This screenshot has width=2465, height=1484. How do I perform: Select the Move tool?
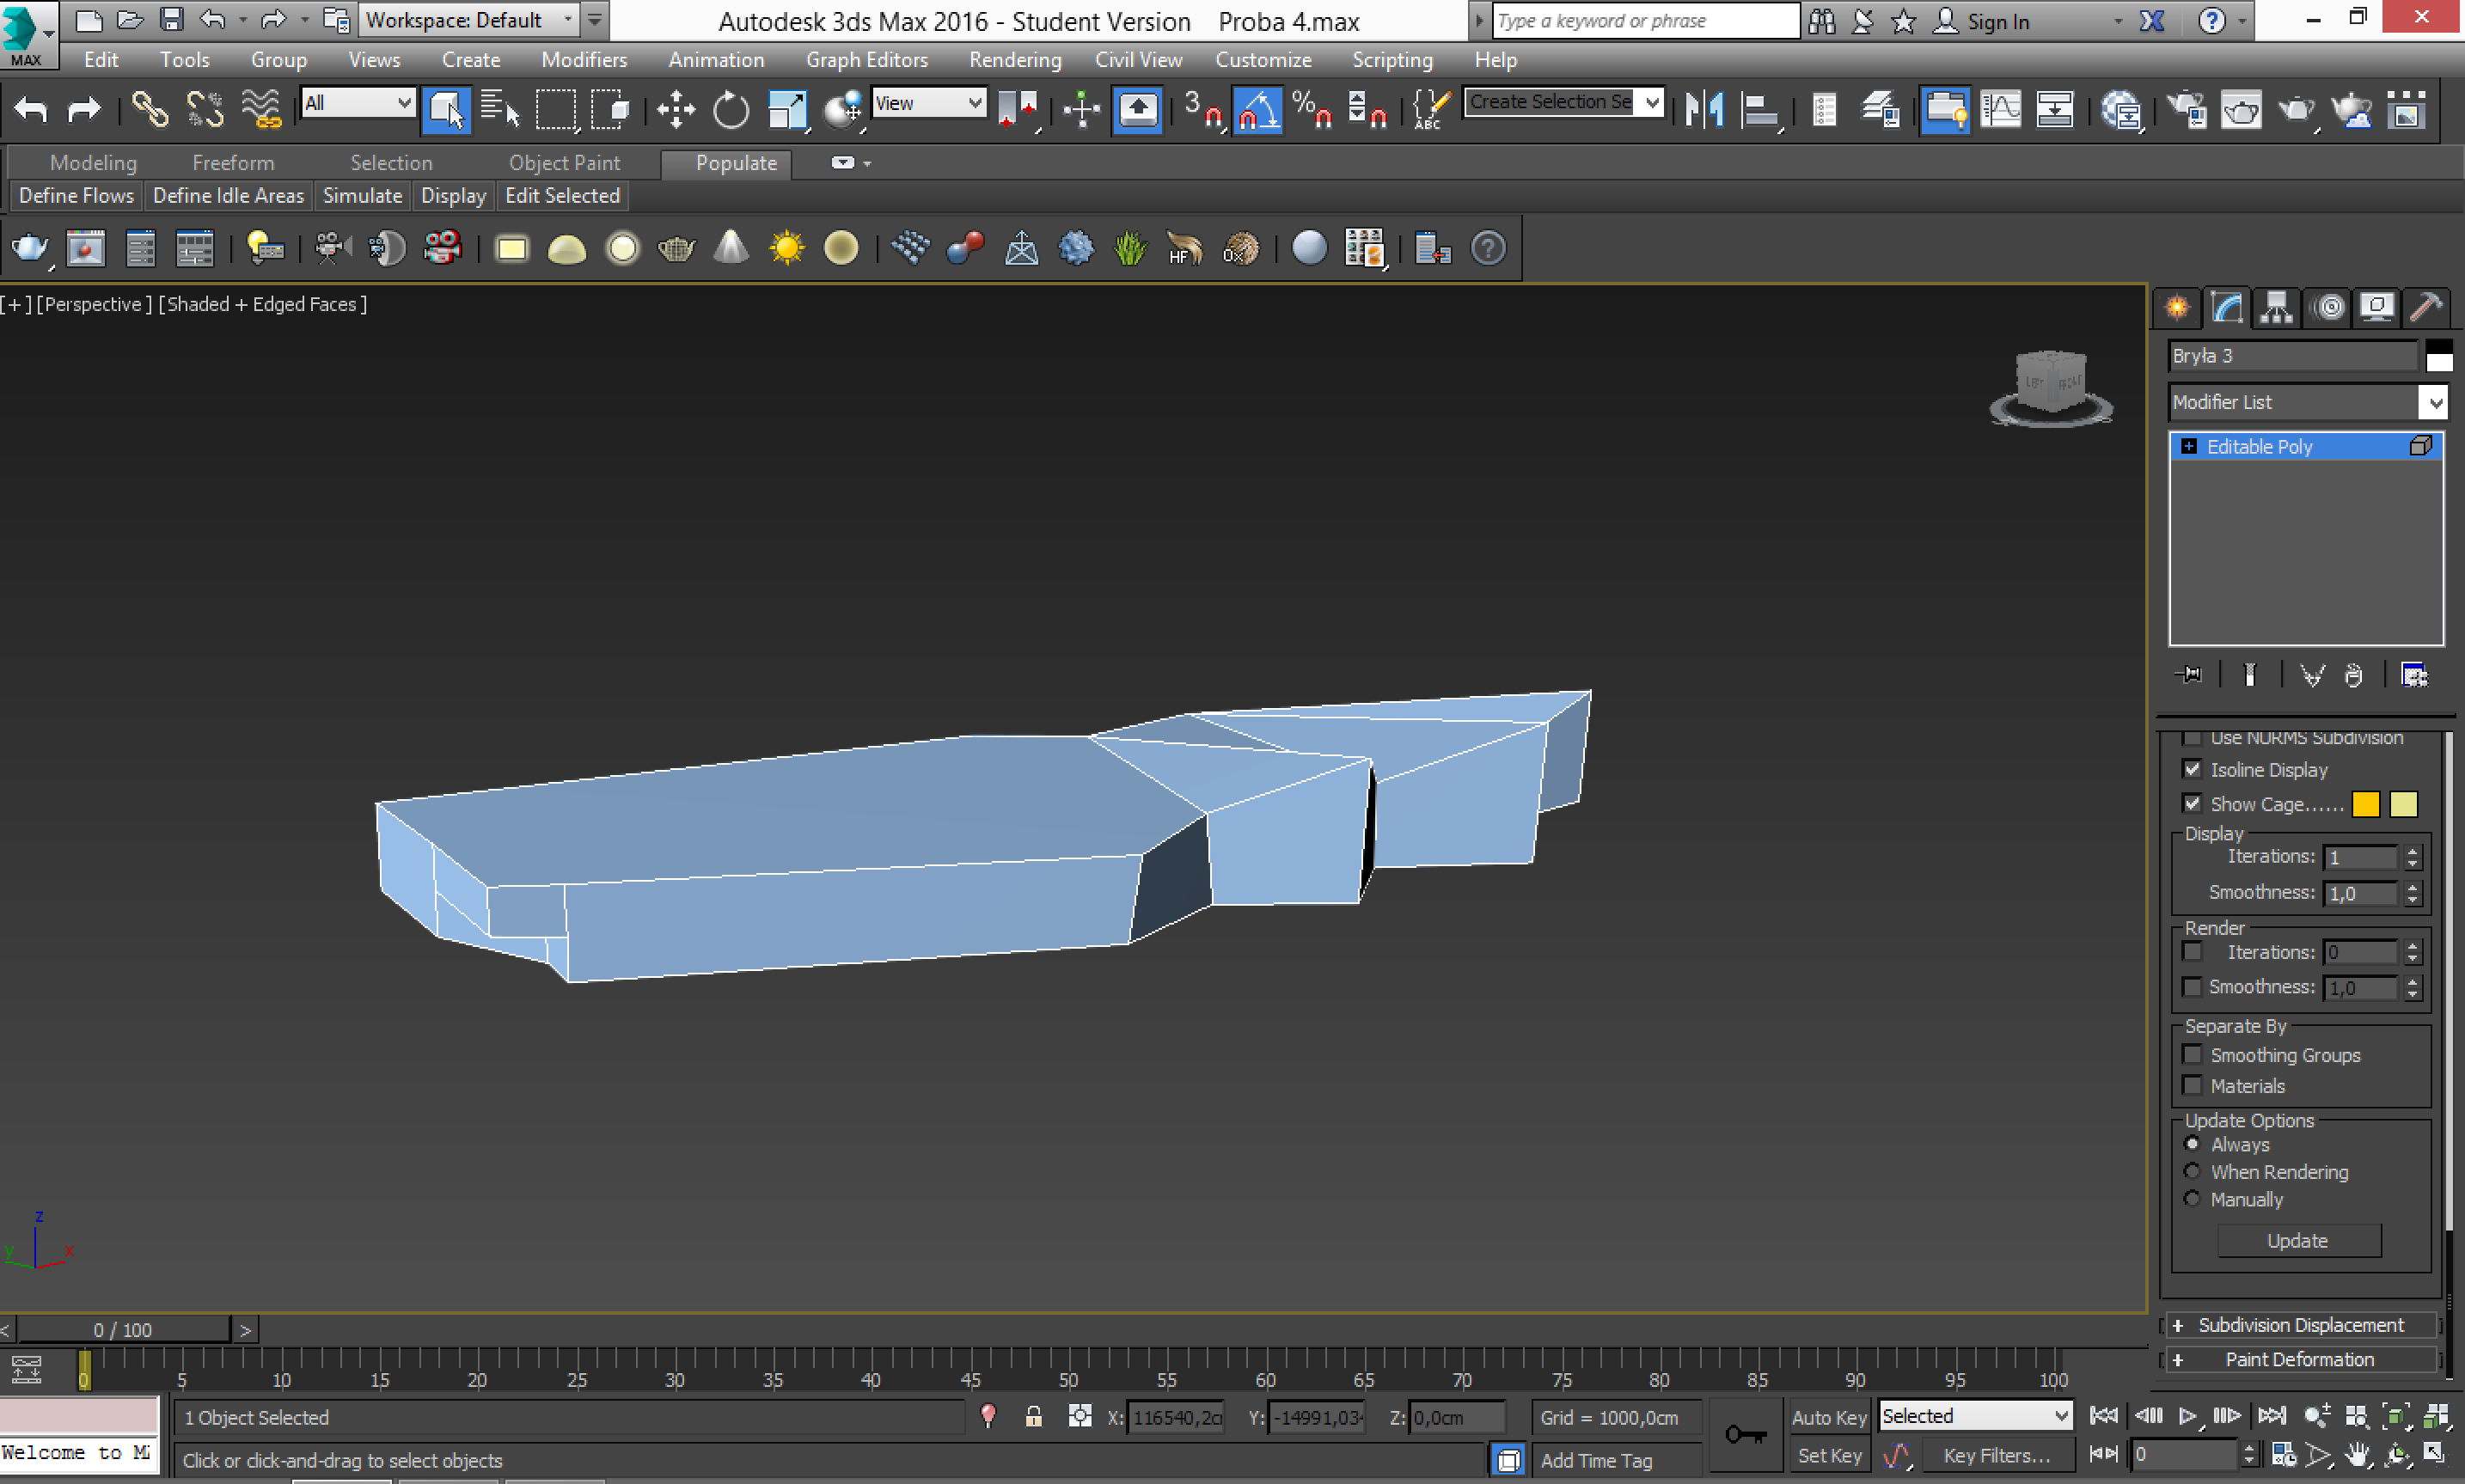(x=676, y=109)
